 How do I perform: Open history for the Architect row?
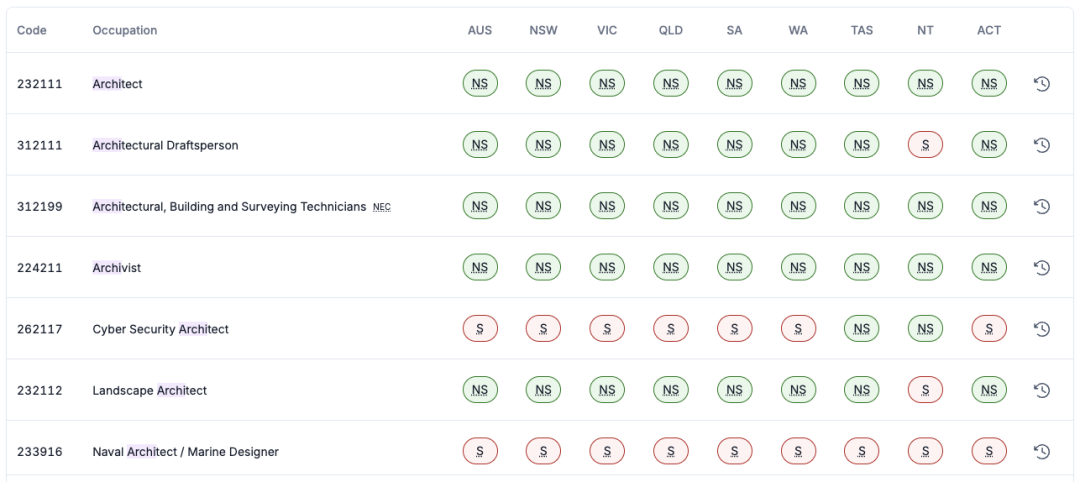coord(1041,84)
